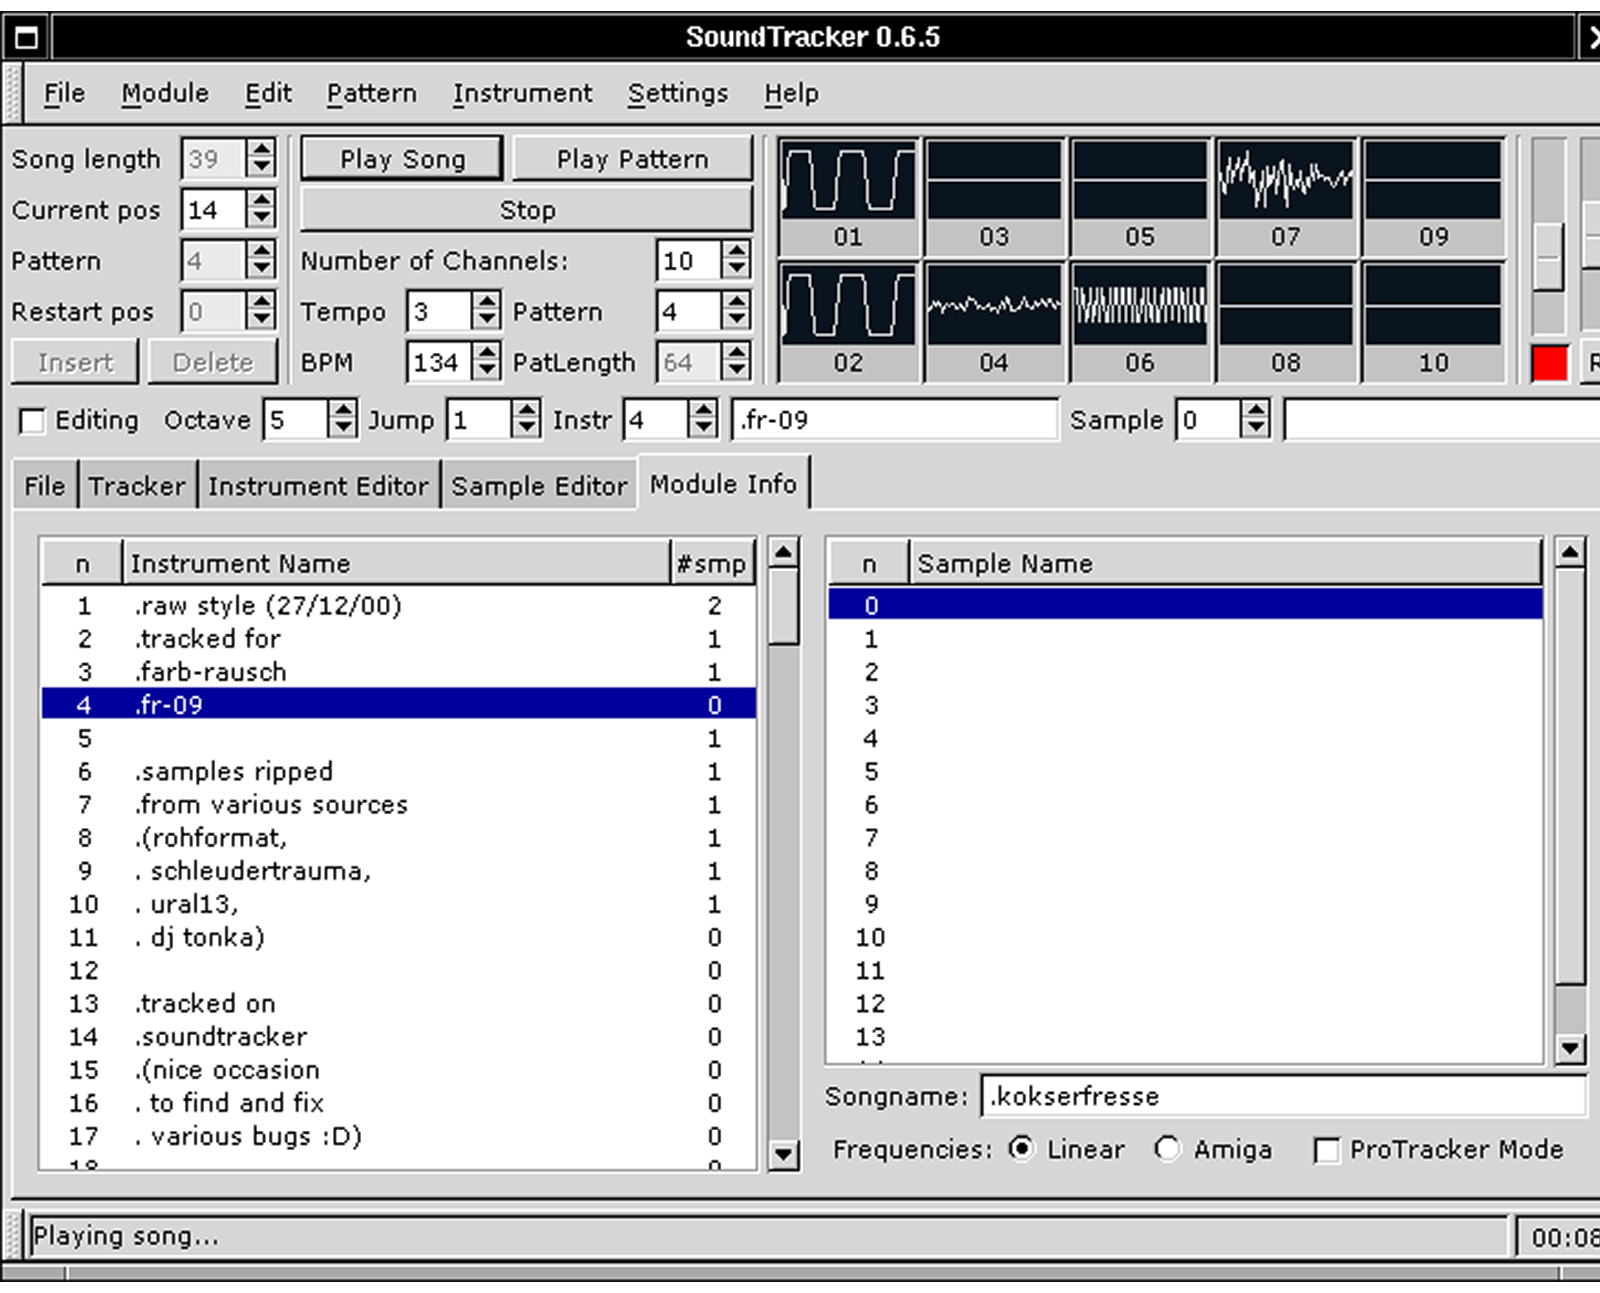Click channel 02 oscilloscope display
The image size is (1600, 1293).
click(847, 306)
